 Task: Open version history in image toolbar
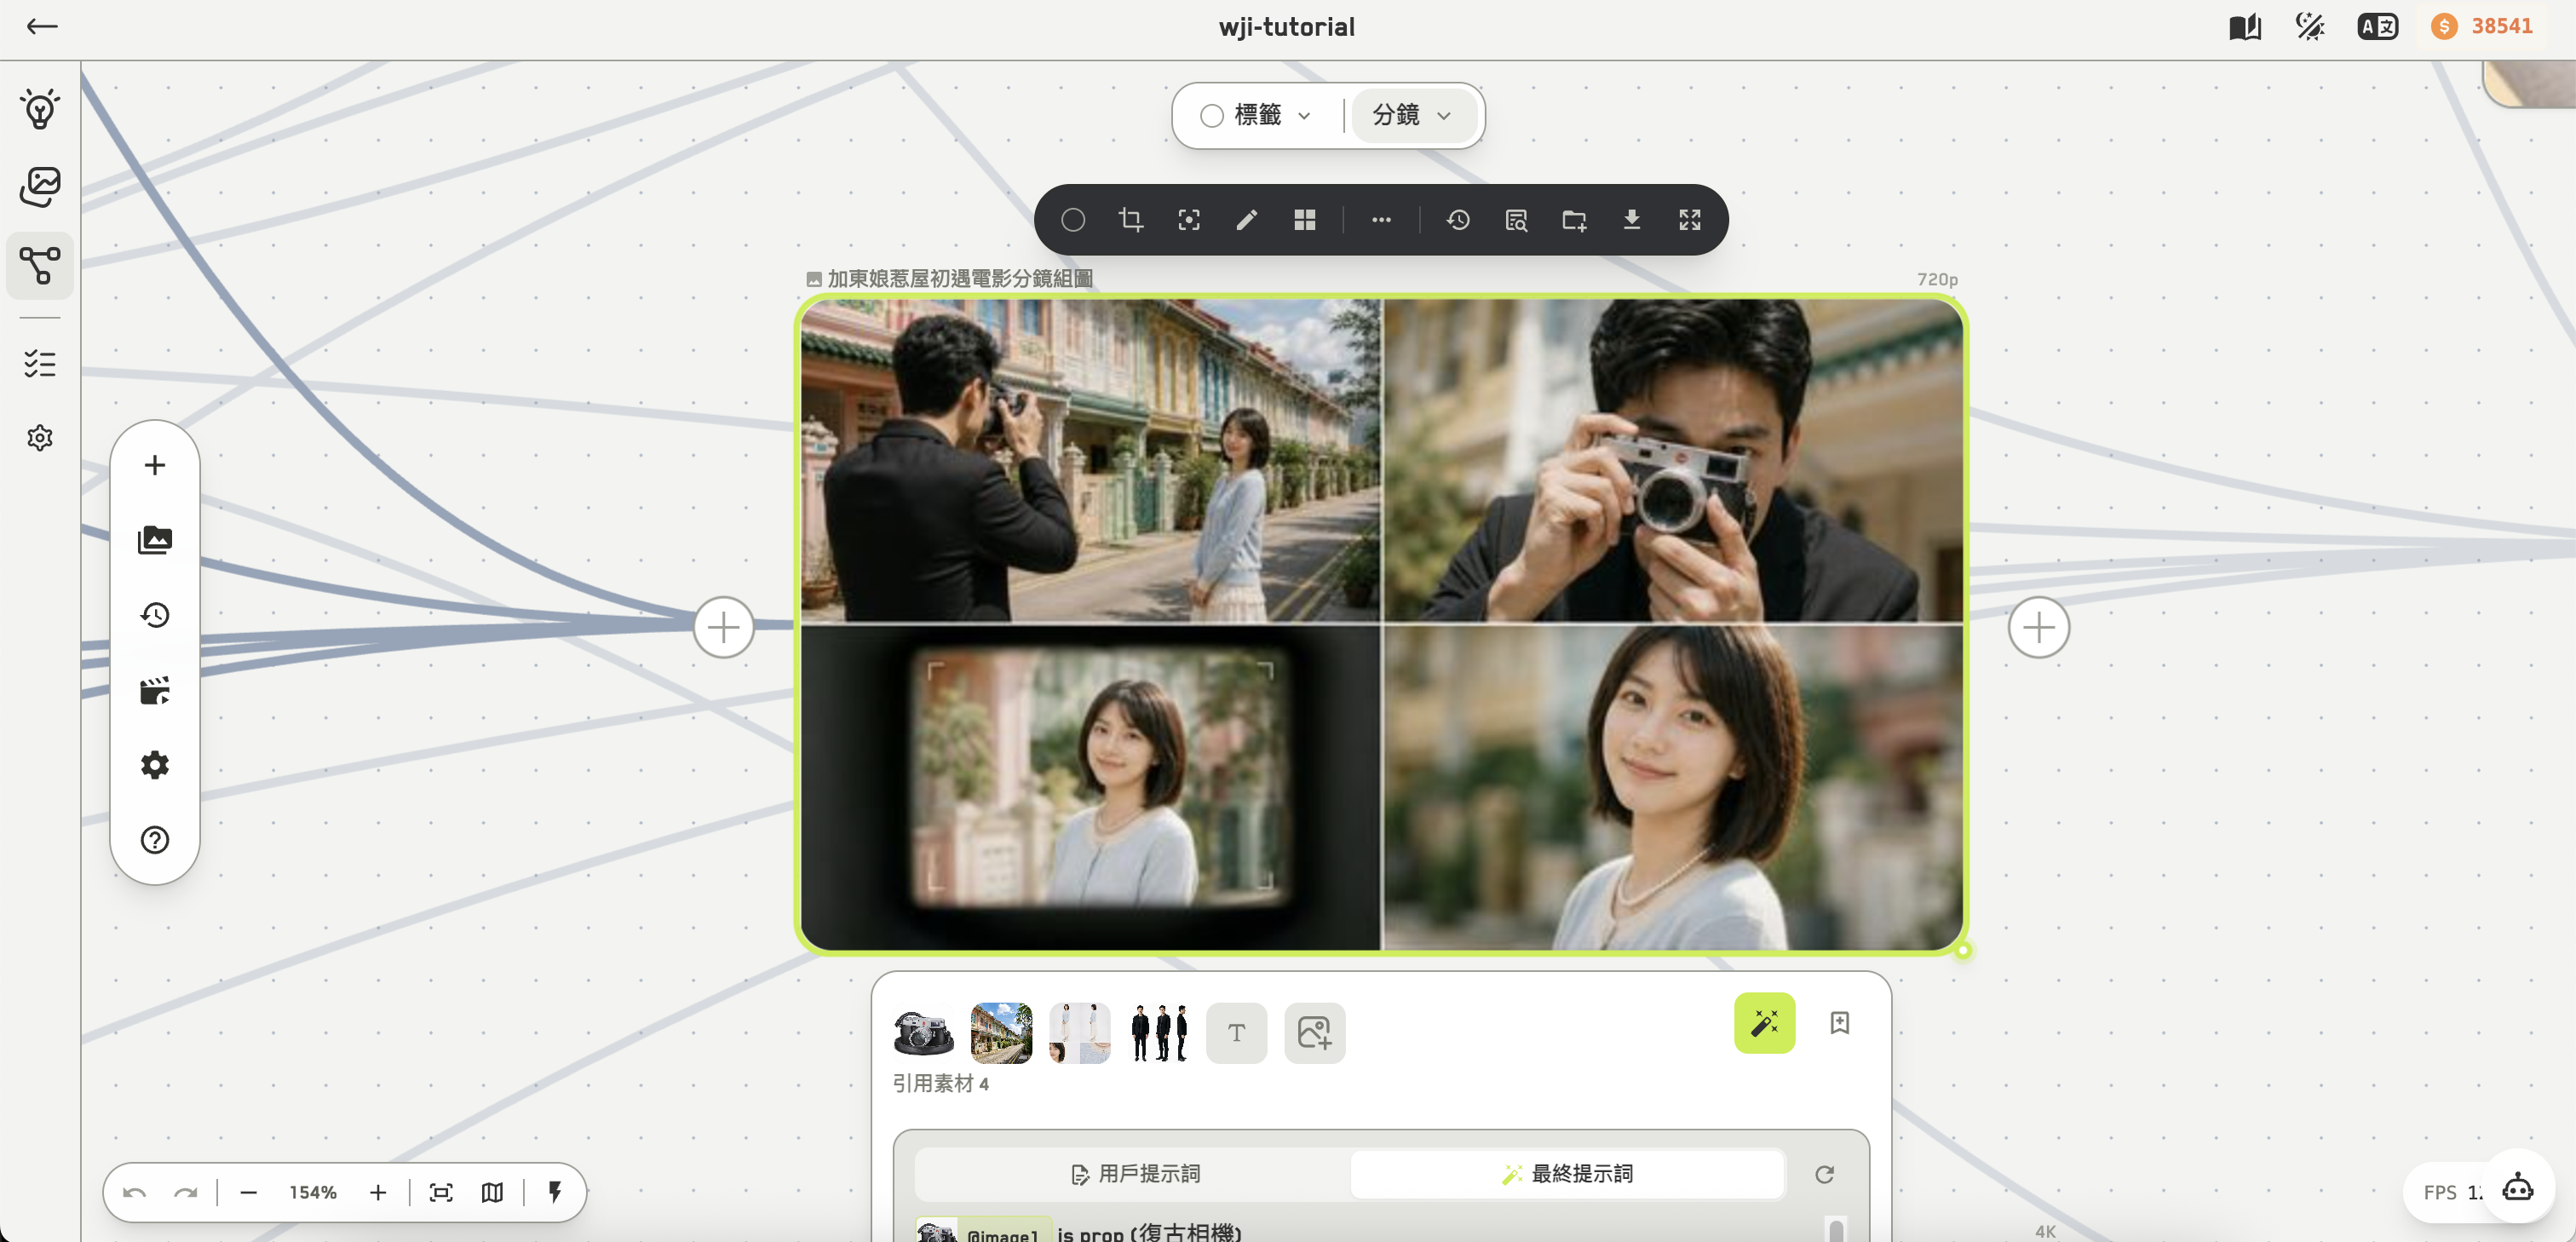(x=1458, y=220)
